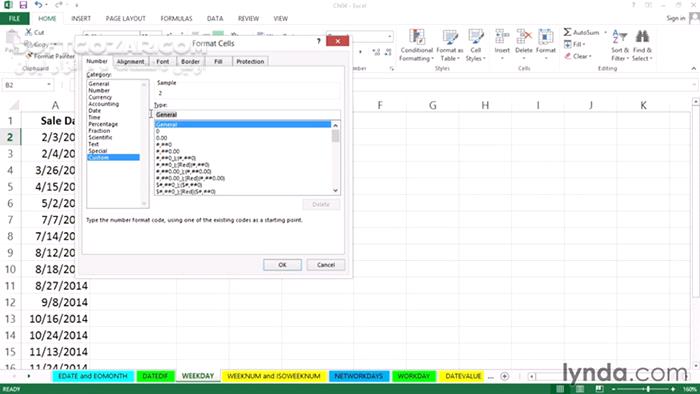Open Cell Styles gallery

click(x=475, y=45)
